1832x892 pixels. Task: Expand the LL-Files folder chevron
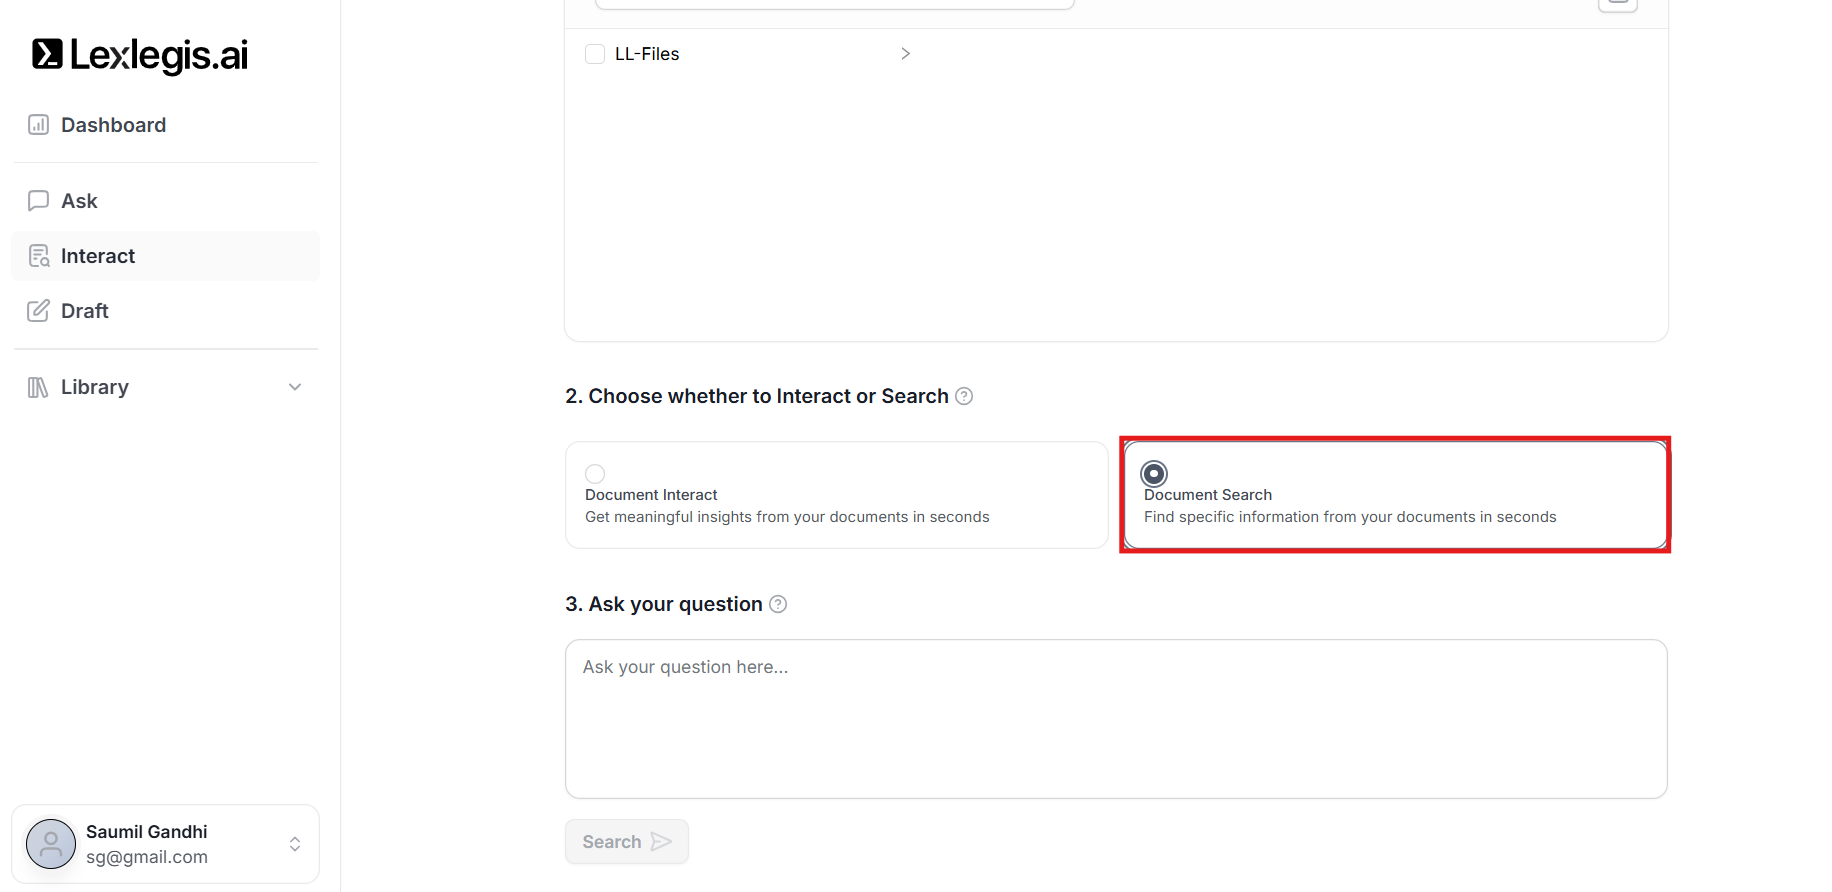click(x=905, y=54)
